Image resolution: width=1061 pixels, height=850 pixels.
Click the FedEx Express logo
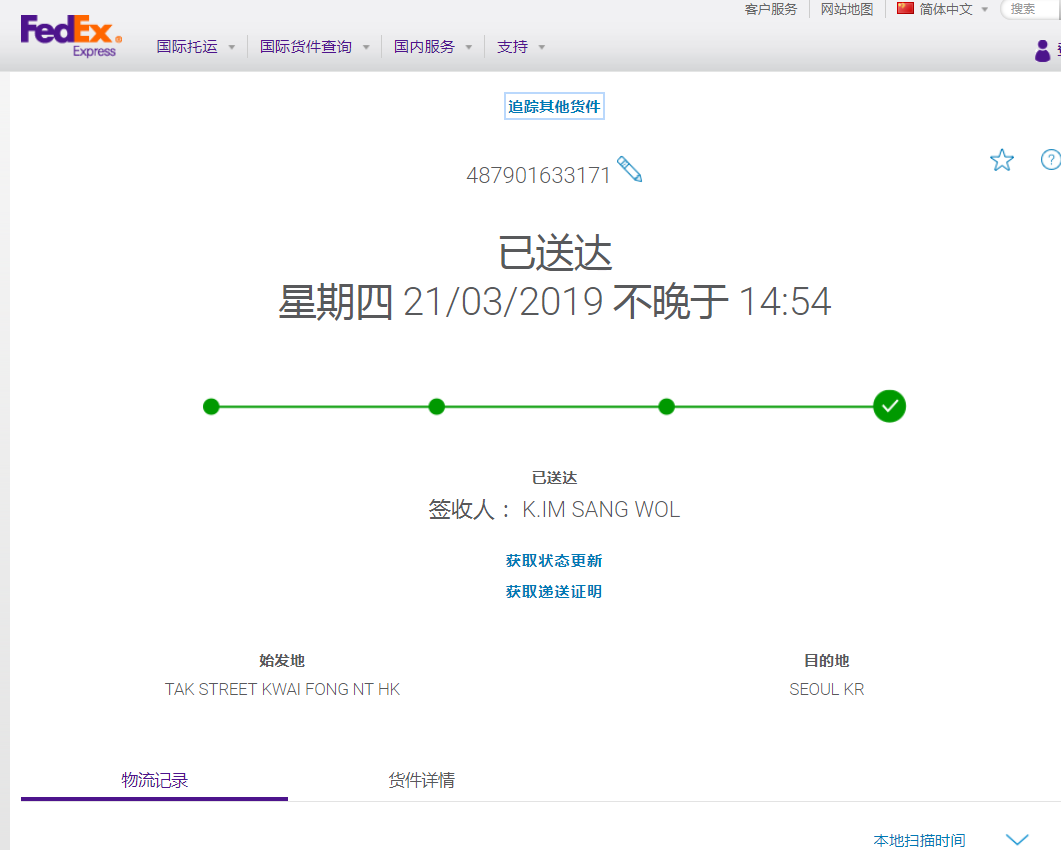pos(71,37)
